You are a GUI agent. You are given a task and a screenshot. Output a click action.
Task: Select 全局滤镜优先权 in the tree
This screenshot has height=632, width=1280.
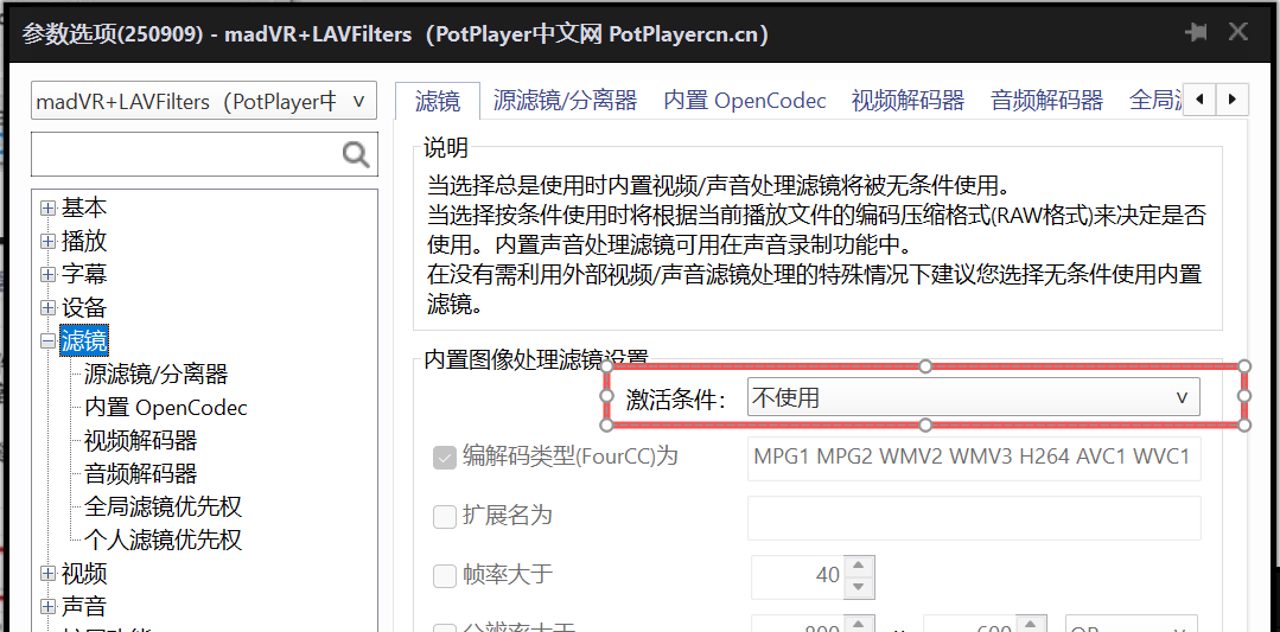coord(163,506)
